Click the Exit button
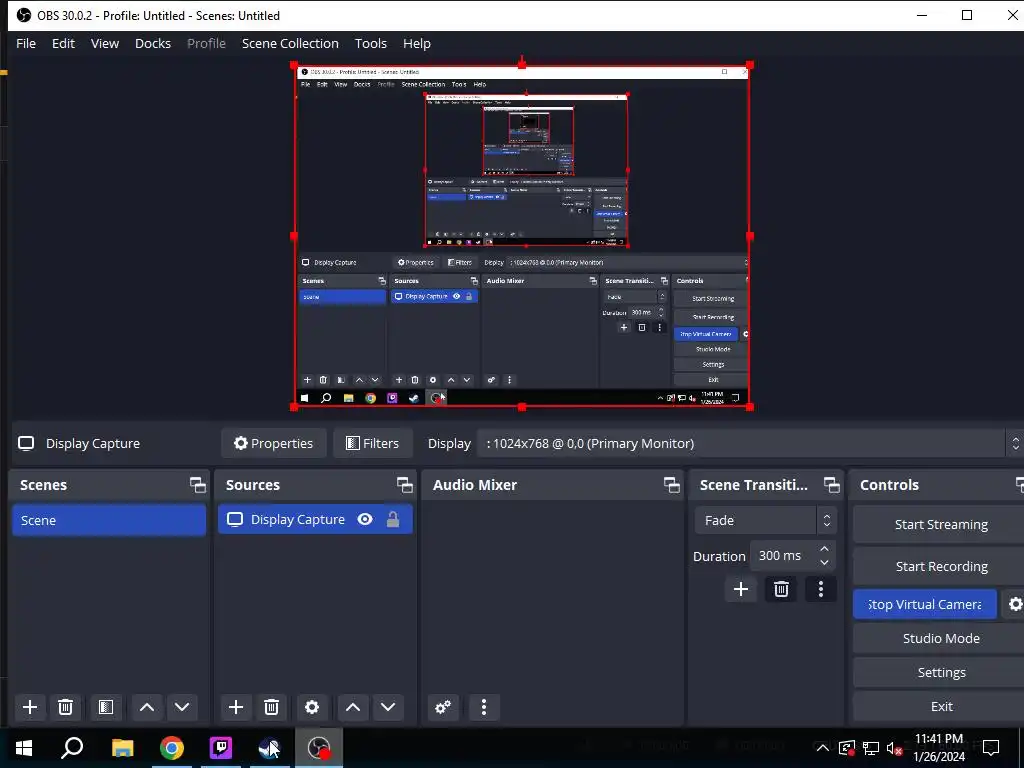Image resolution: width=1024 pixels, height=768 pixels. point(940,706)
